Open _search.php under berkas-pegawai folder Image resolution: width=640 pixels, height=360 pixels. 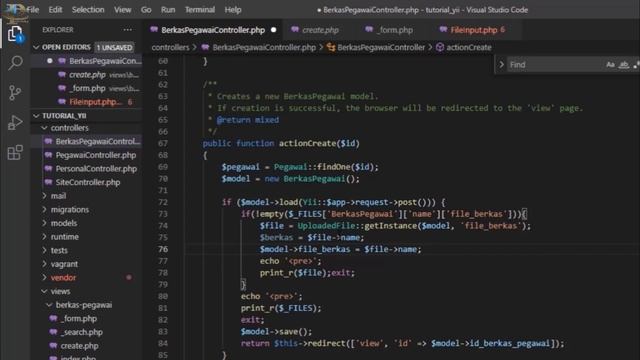point(88,332)
